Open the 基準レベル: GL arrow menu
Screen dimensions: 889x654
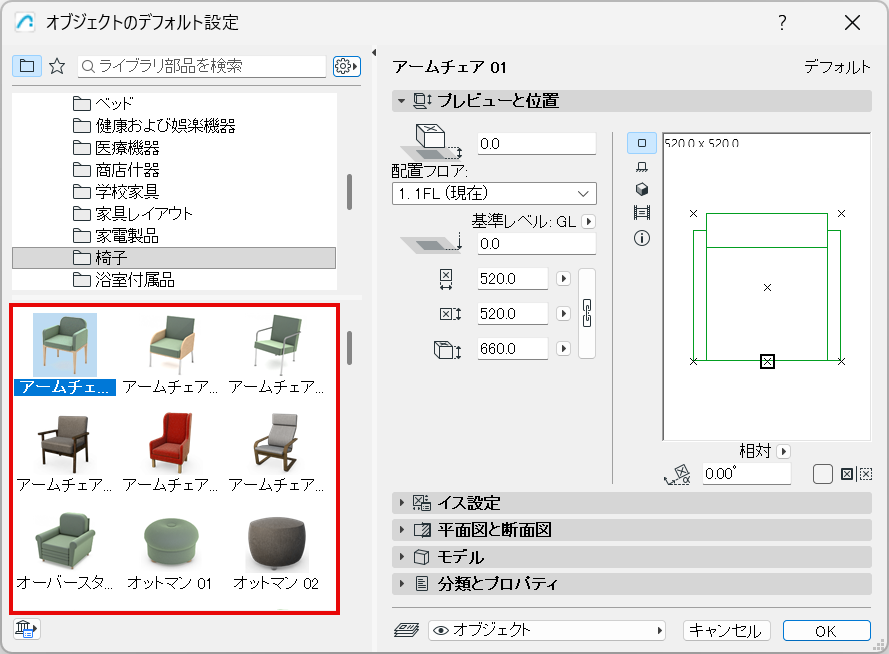point(589,222)
